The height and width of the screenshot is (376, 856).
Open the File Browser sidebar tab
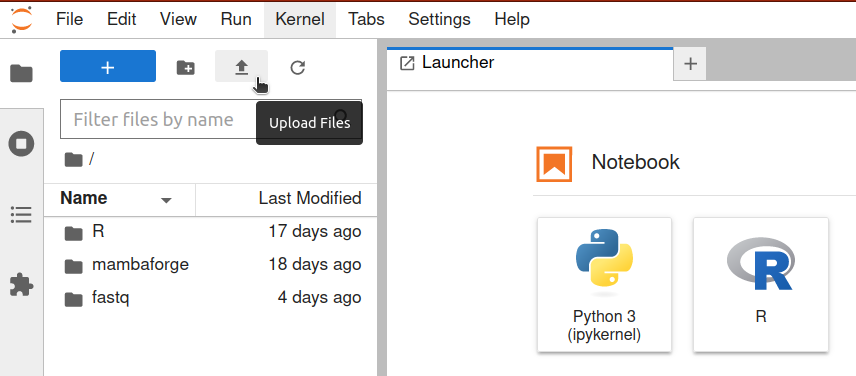click(x=21, y=73)
